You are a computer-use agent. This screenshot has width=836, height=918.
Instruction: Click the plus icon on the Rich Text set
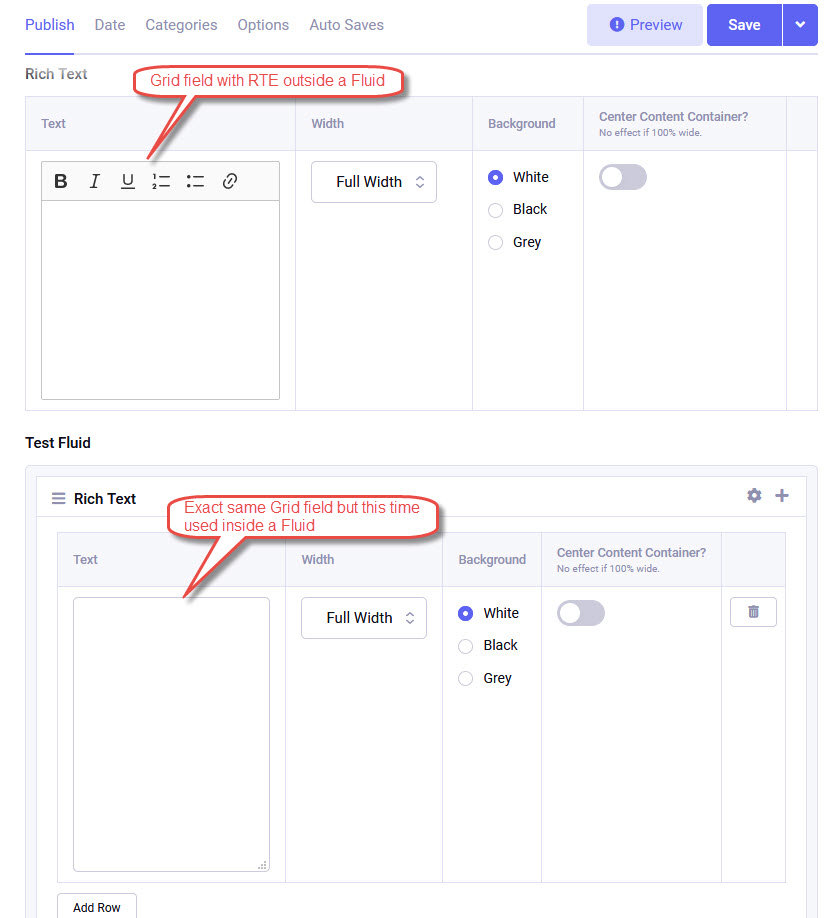click(x=782, y=495)
